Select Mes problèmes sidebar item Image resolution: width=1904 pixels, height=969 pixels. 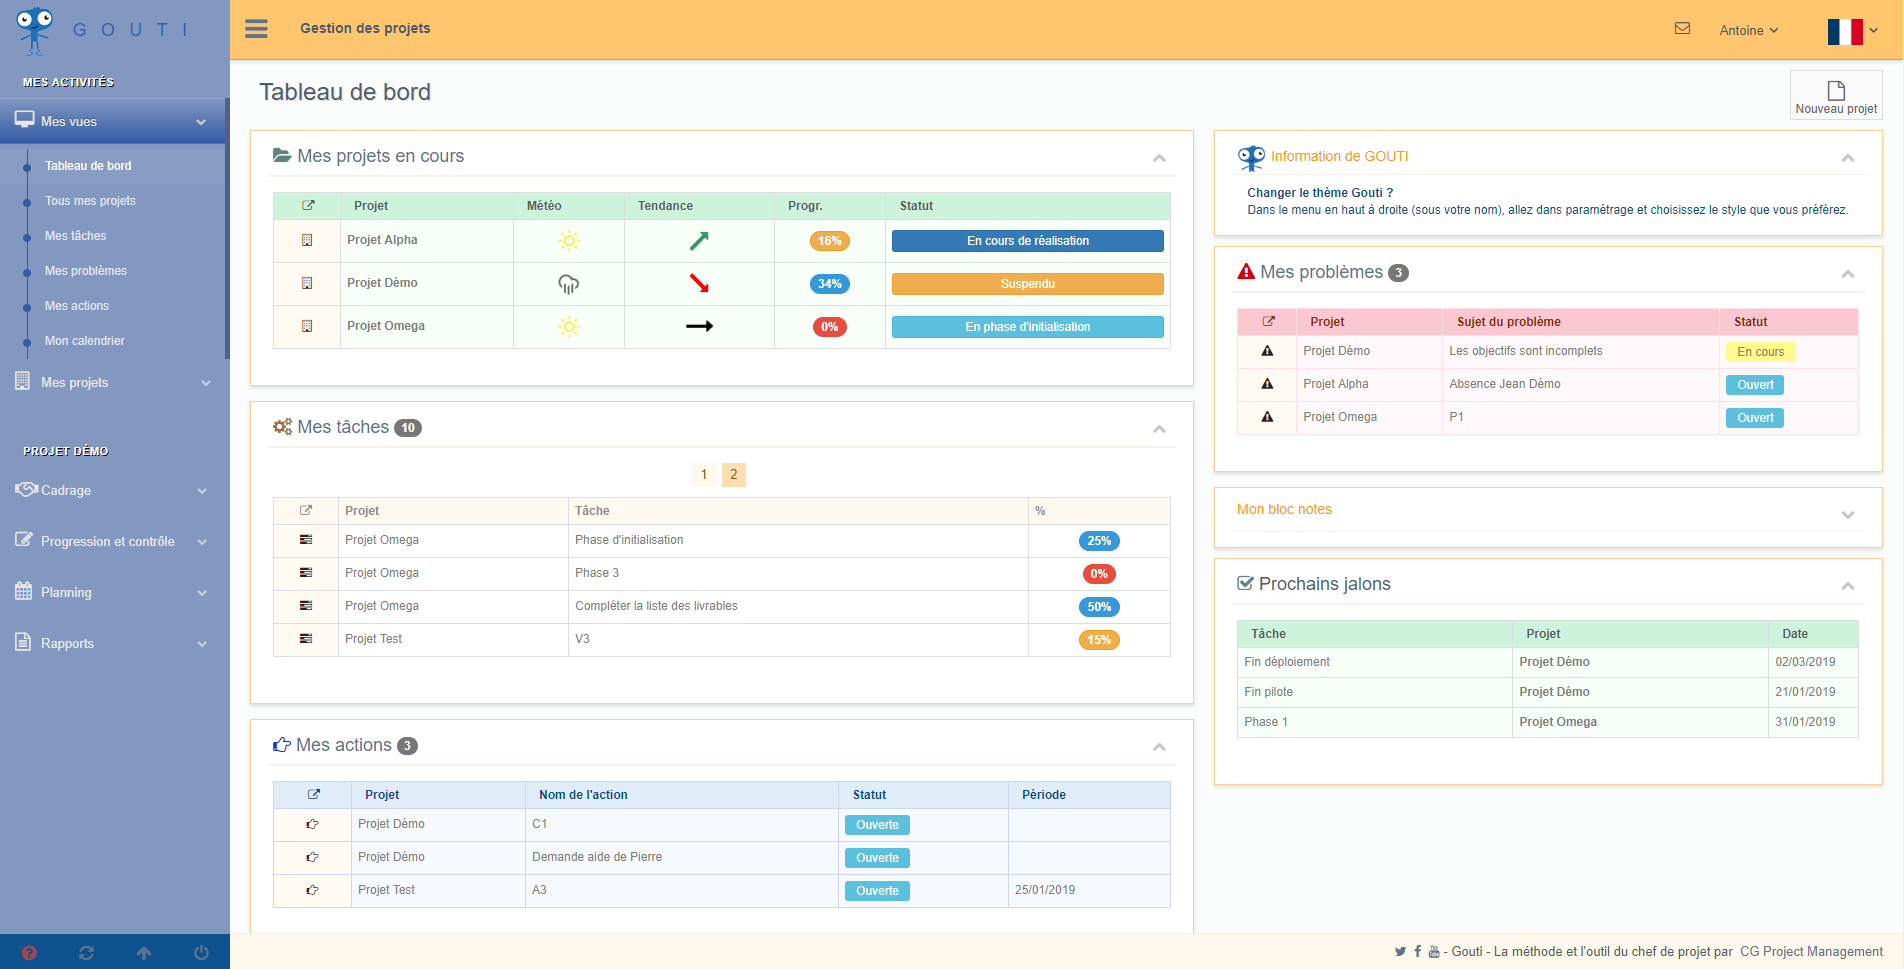pyautogui.click(x=86, y=271)
